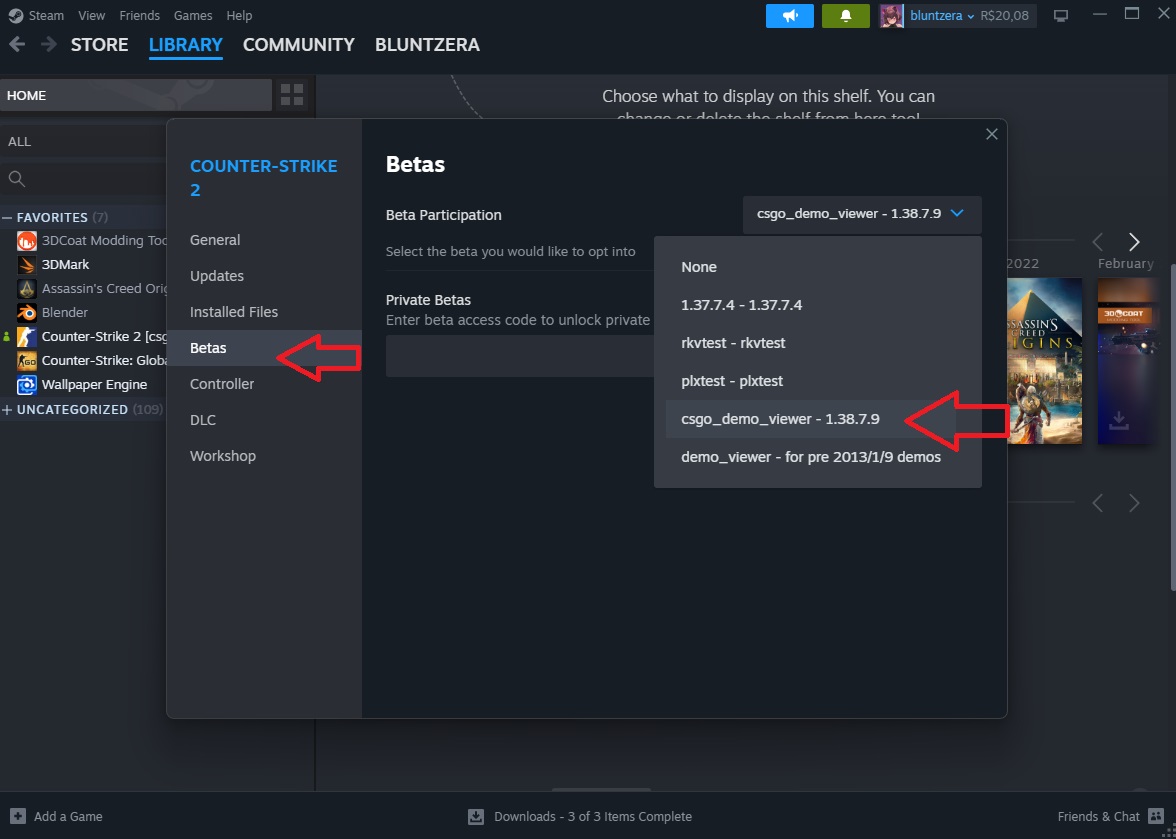
Task: Click the Assassin's Creed Origins cover thumbnail
Action: [x=1044, y=361]
